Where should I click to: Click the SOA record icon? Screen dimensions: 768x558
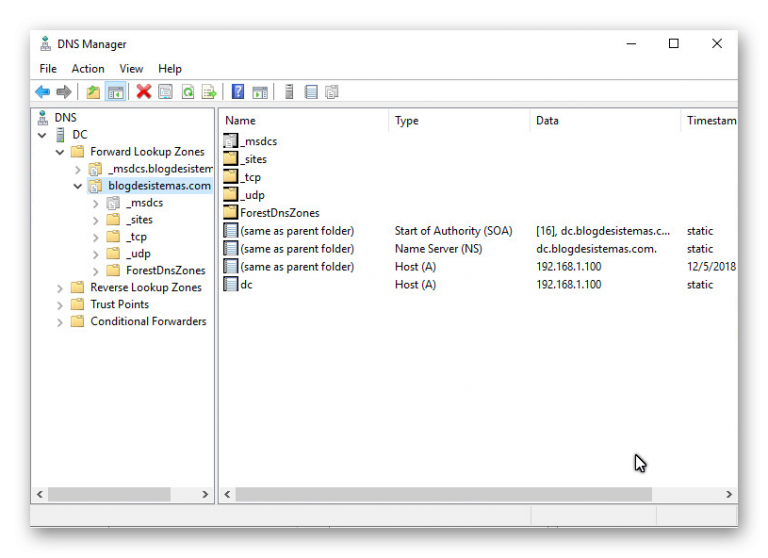(x=231, y=231)
